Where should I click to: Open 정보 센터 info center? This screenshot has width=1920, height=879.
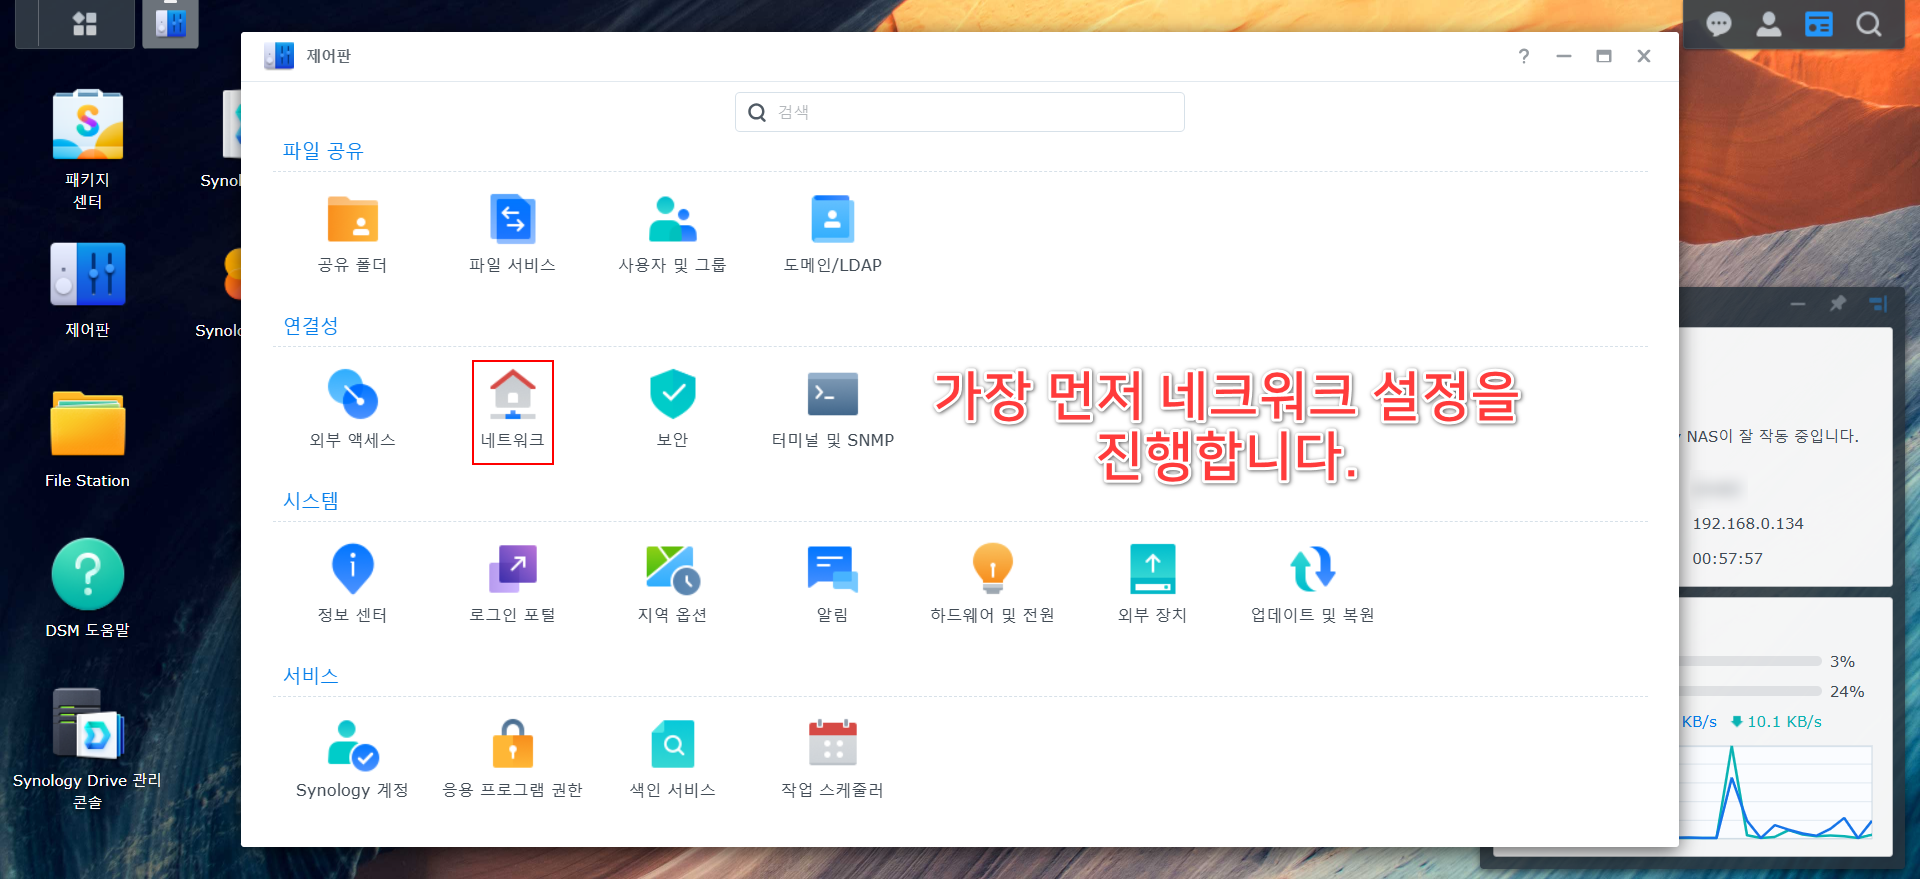tap(352, 586)
